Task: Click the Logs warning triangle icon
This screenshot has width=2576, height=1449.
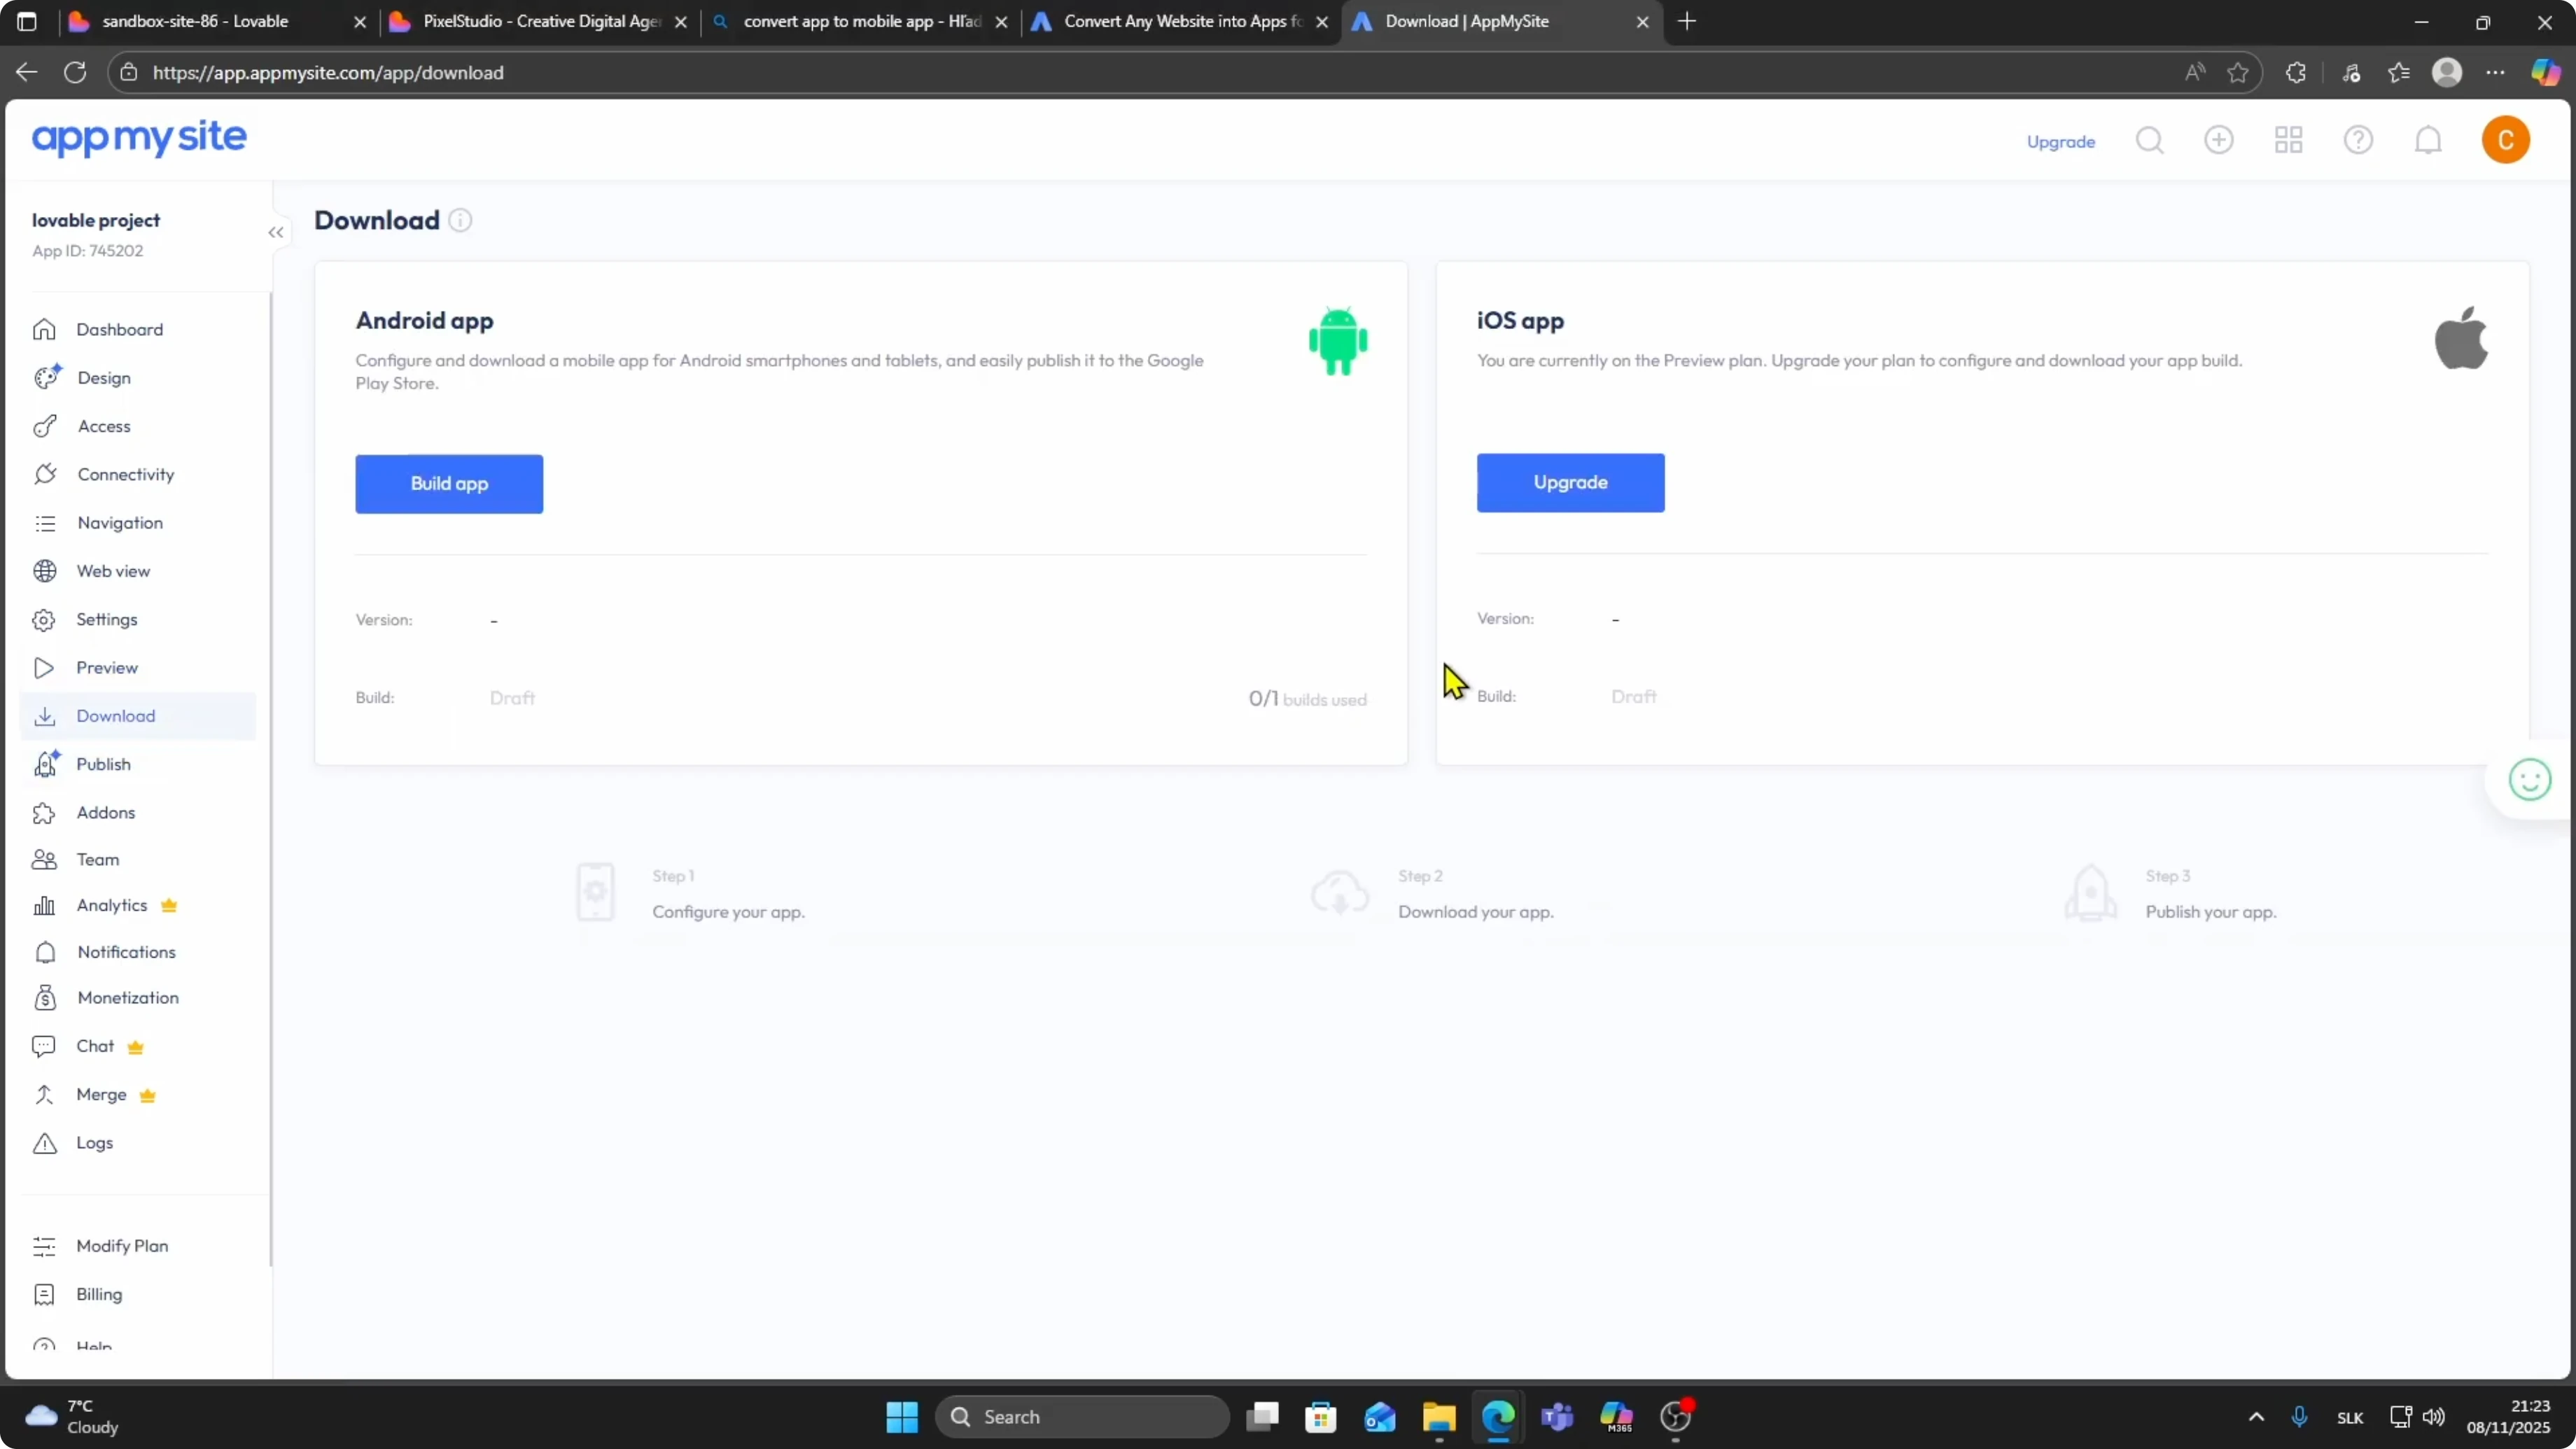Action: click(x=45, y=1143)
